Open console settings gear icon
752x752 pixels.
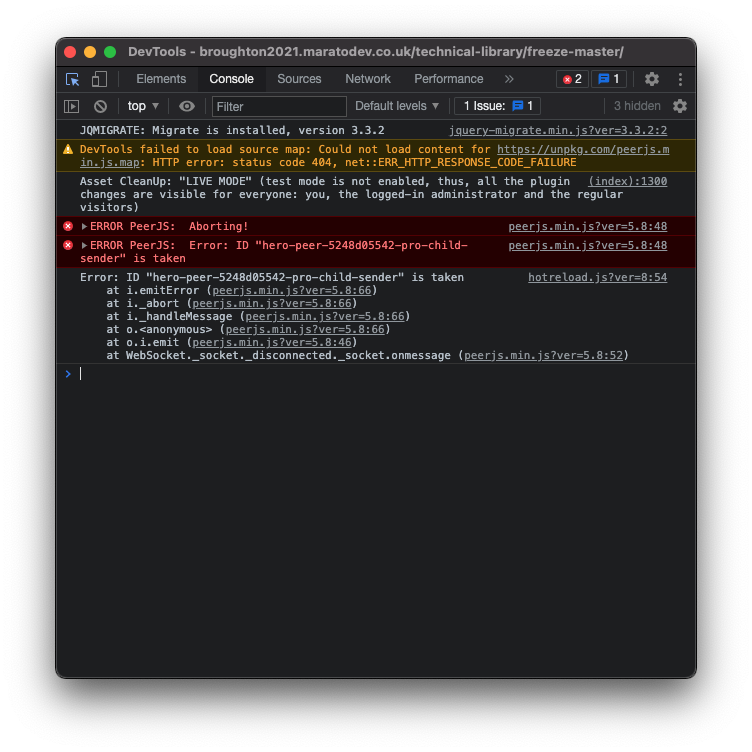(680, 106)
